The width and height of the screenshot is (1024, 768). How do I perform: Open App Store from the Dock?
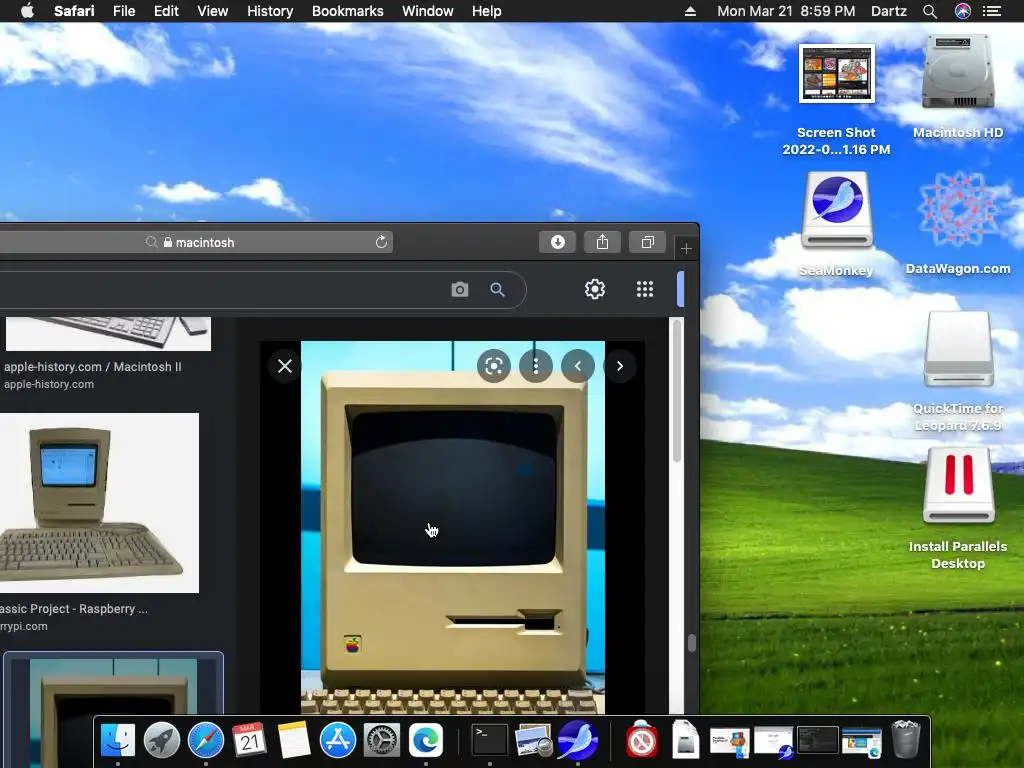coord(338,741)
